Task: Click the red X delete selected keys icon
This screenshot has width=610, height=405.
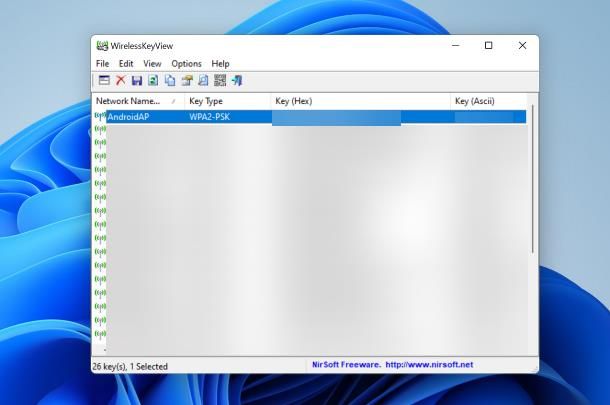Action: coord(121,80)
